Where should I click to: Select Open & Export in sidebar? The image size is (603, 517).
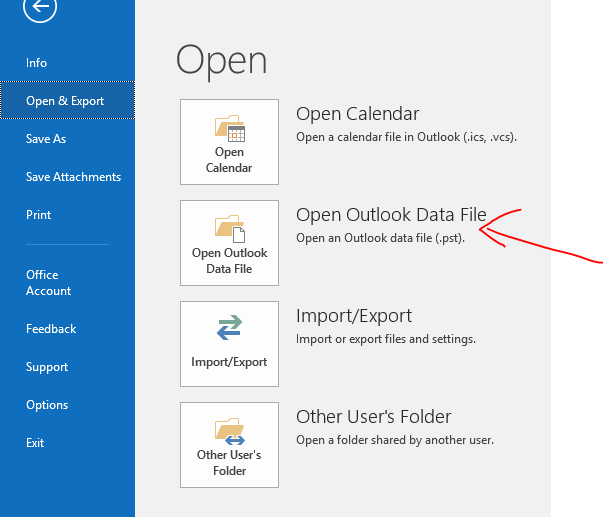(x=67, y=100)
